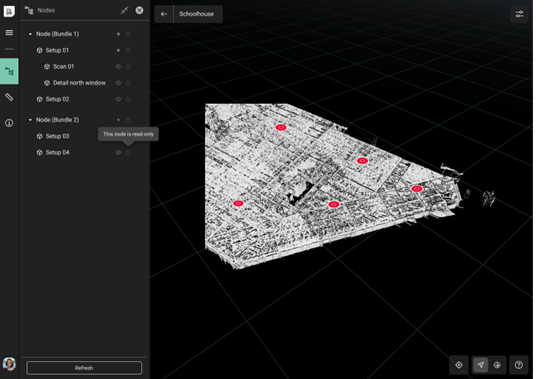Screen dimensions: 547x379
Task: Select the Setup 04 label
Action: tap(57, 153)
